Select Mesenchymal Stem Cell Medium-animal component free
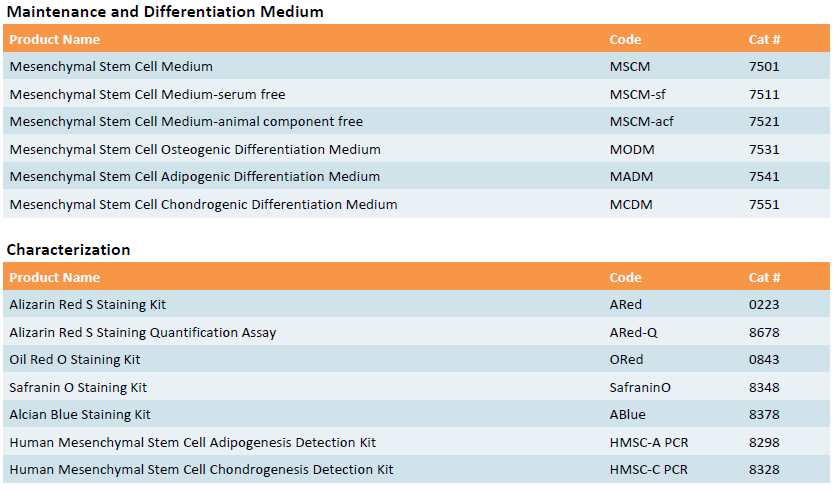 186,122
